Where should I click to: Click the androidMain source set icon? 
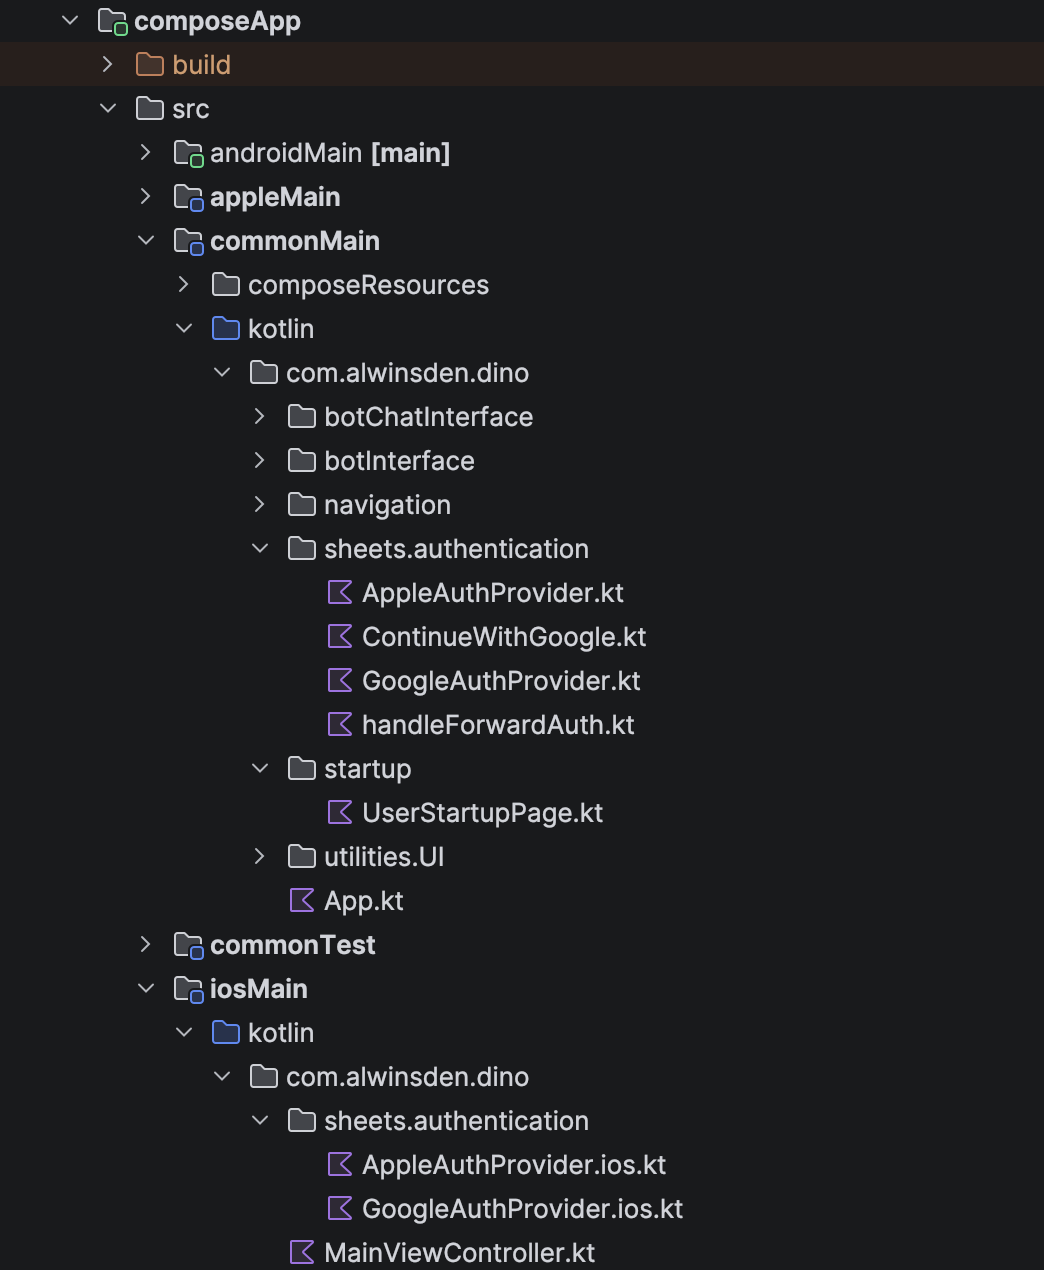tap(188, 152)
